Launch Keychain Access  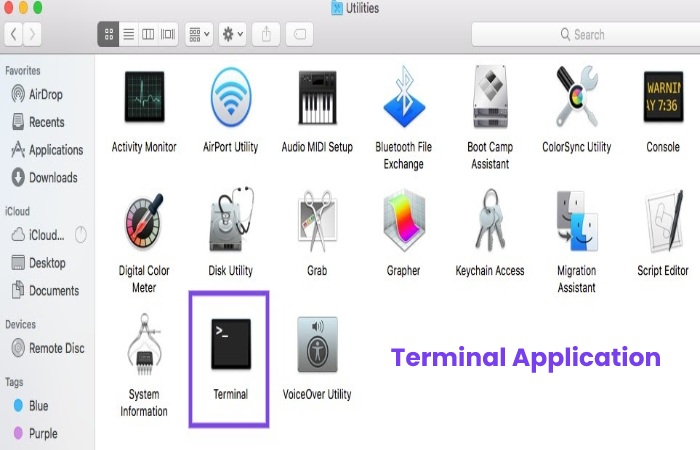pos(490,220)
